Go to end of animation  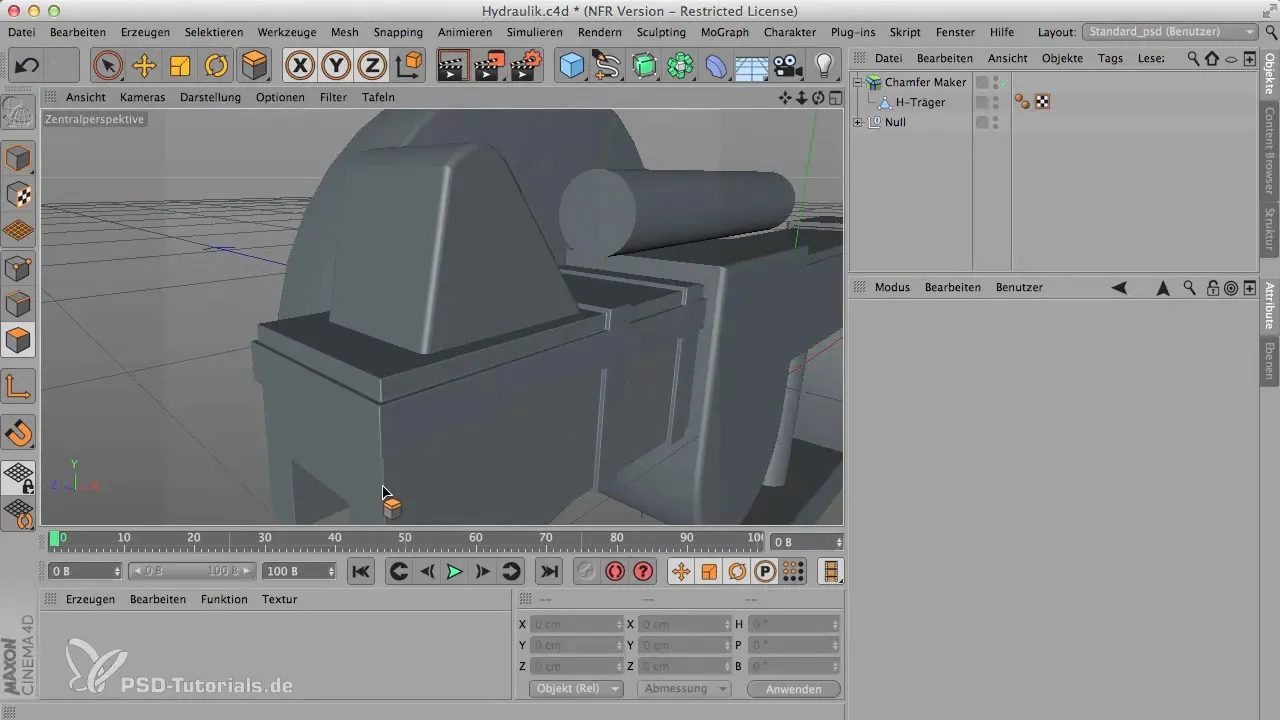[x=548, y=571]
